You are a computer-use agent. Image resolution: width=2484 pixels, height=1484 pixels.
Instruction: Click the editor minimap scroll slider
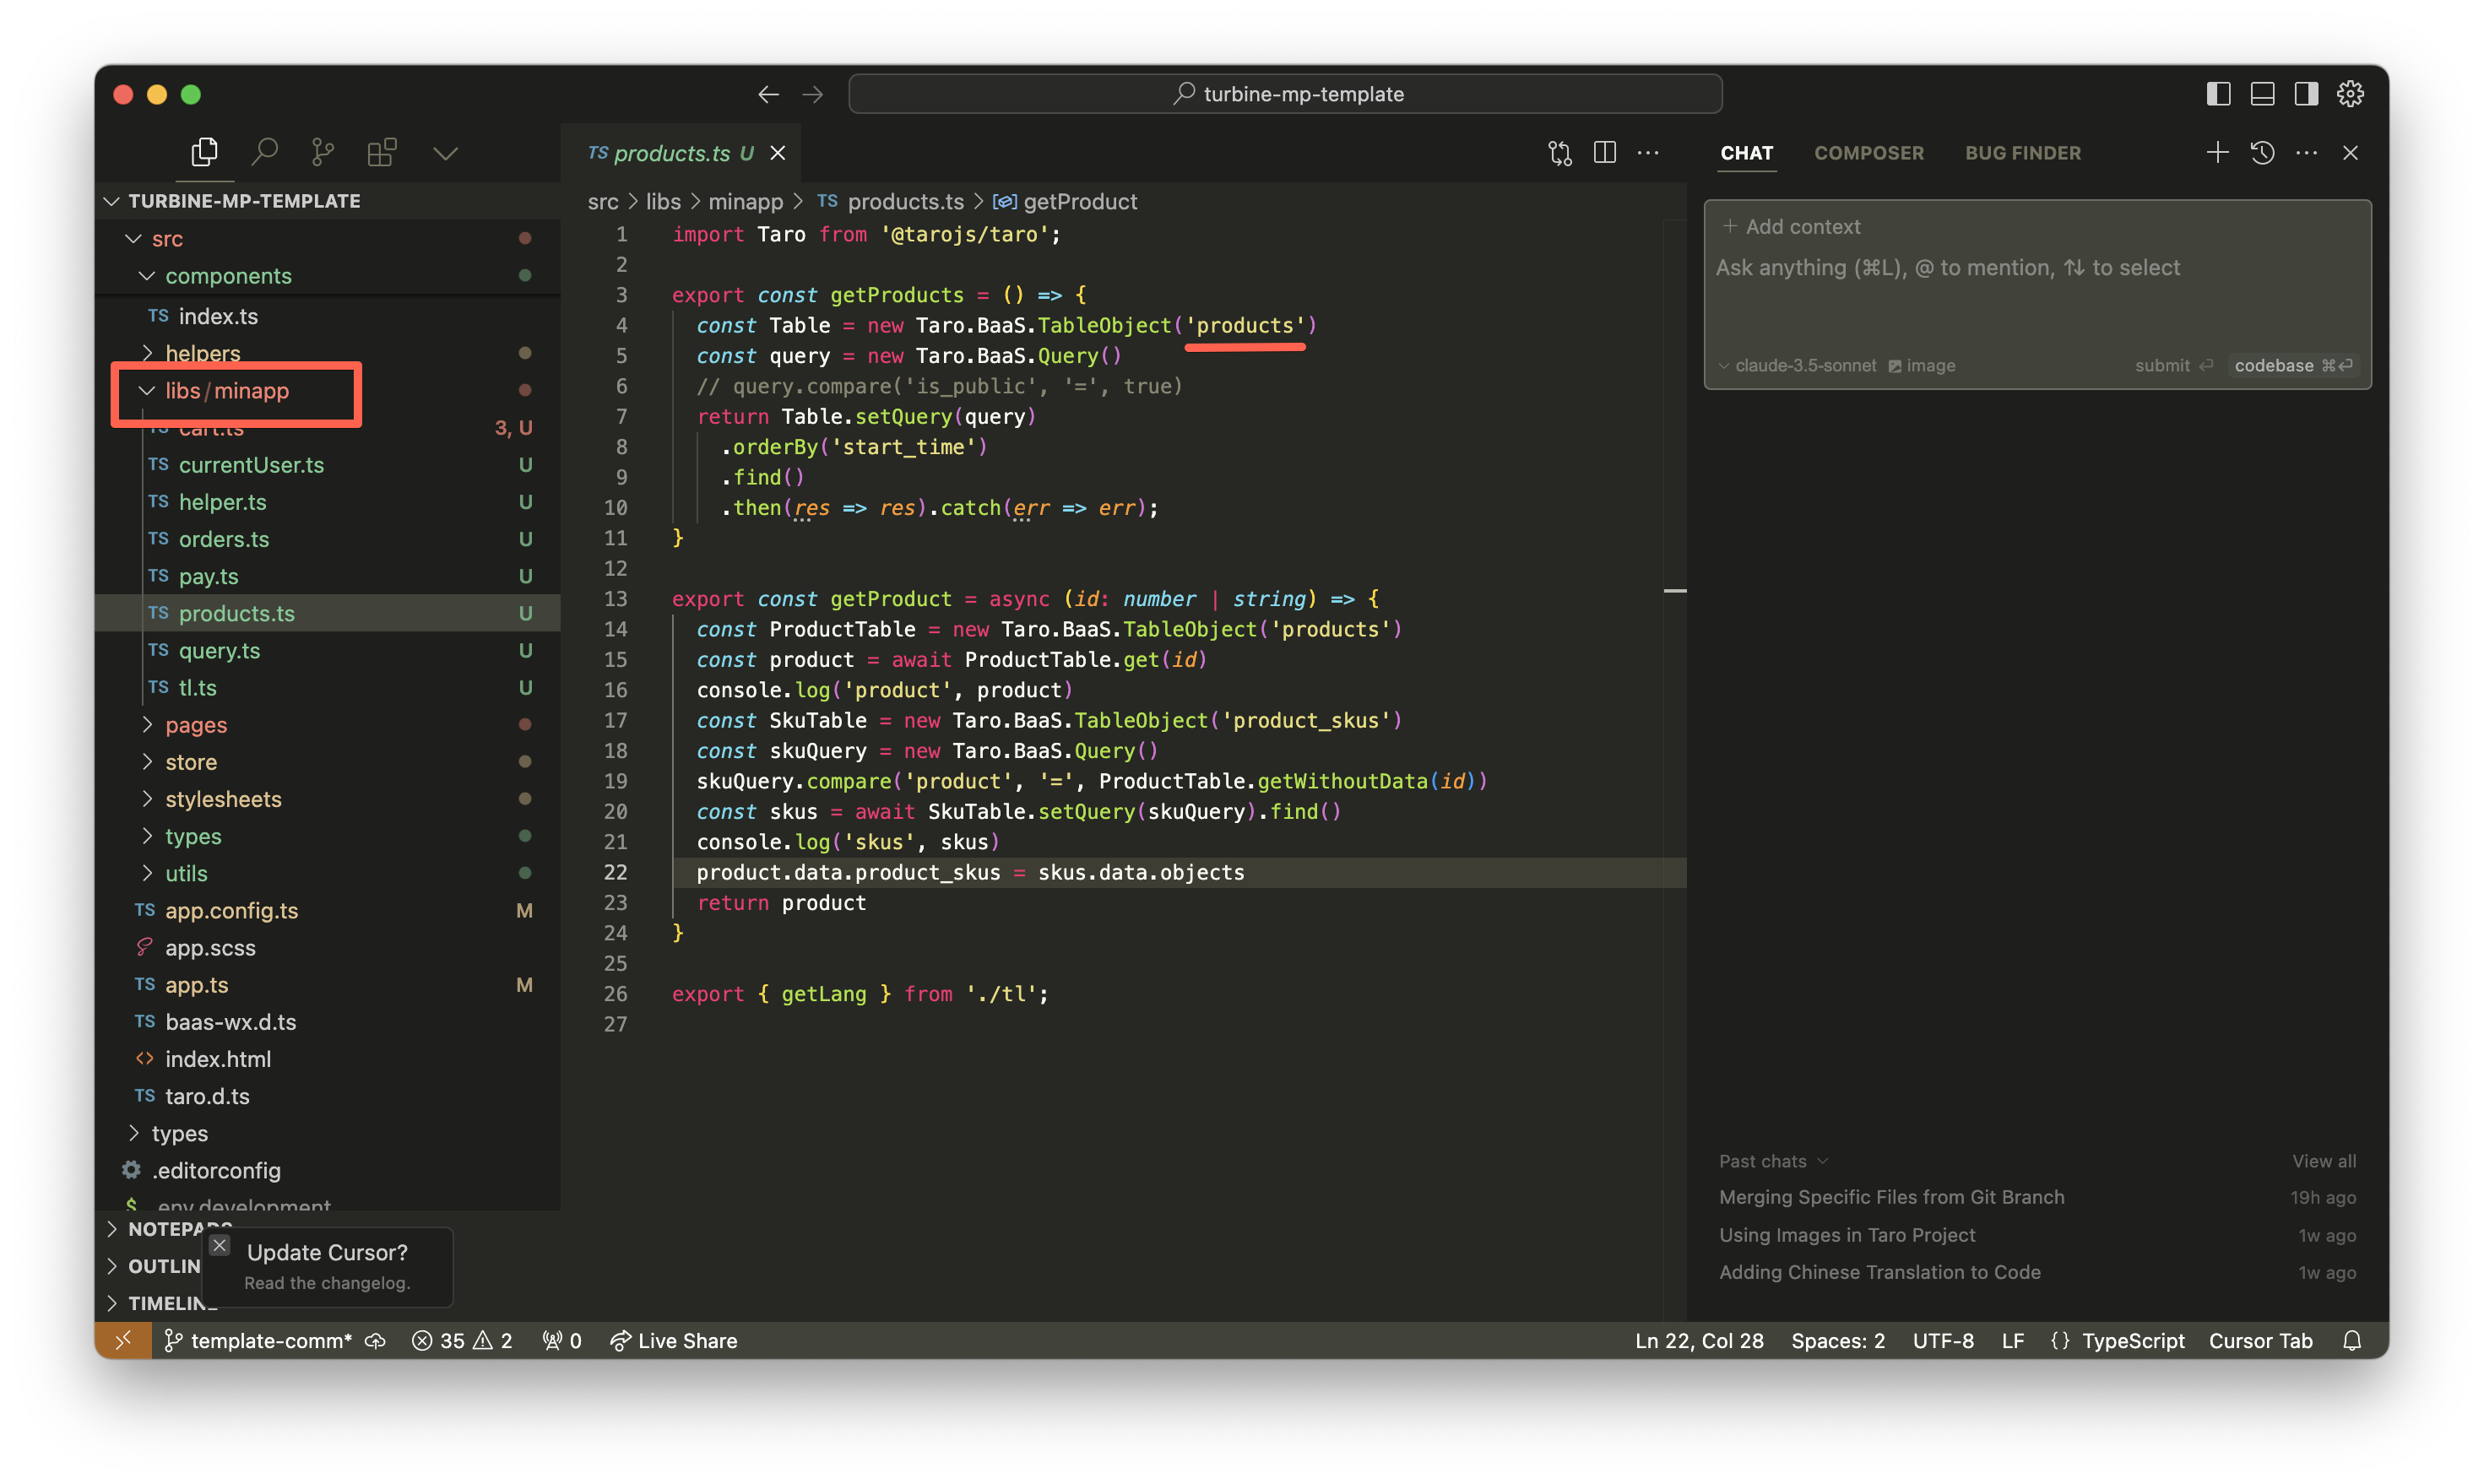pos(1675,591)
